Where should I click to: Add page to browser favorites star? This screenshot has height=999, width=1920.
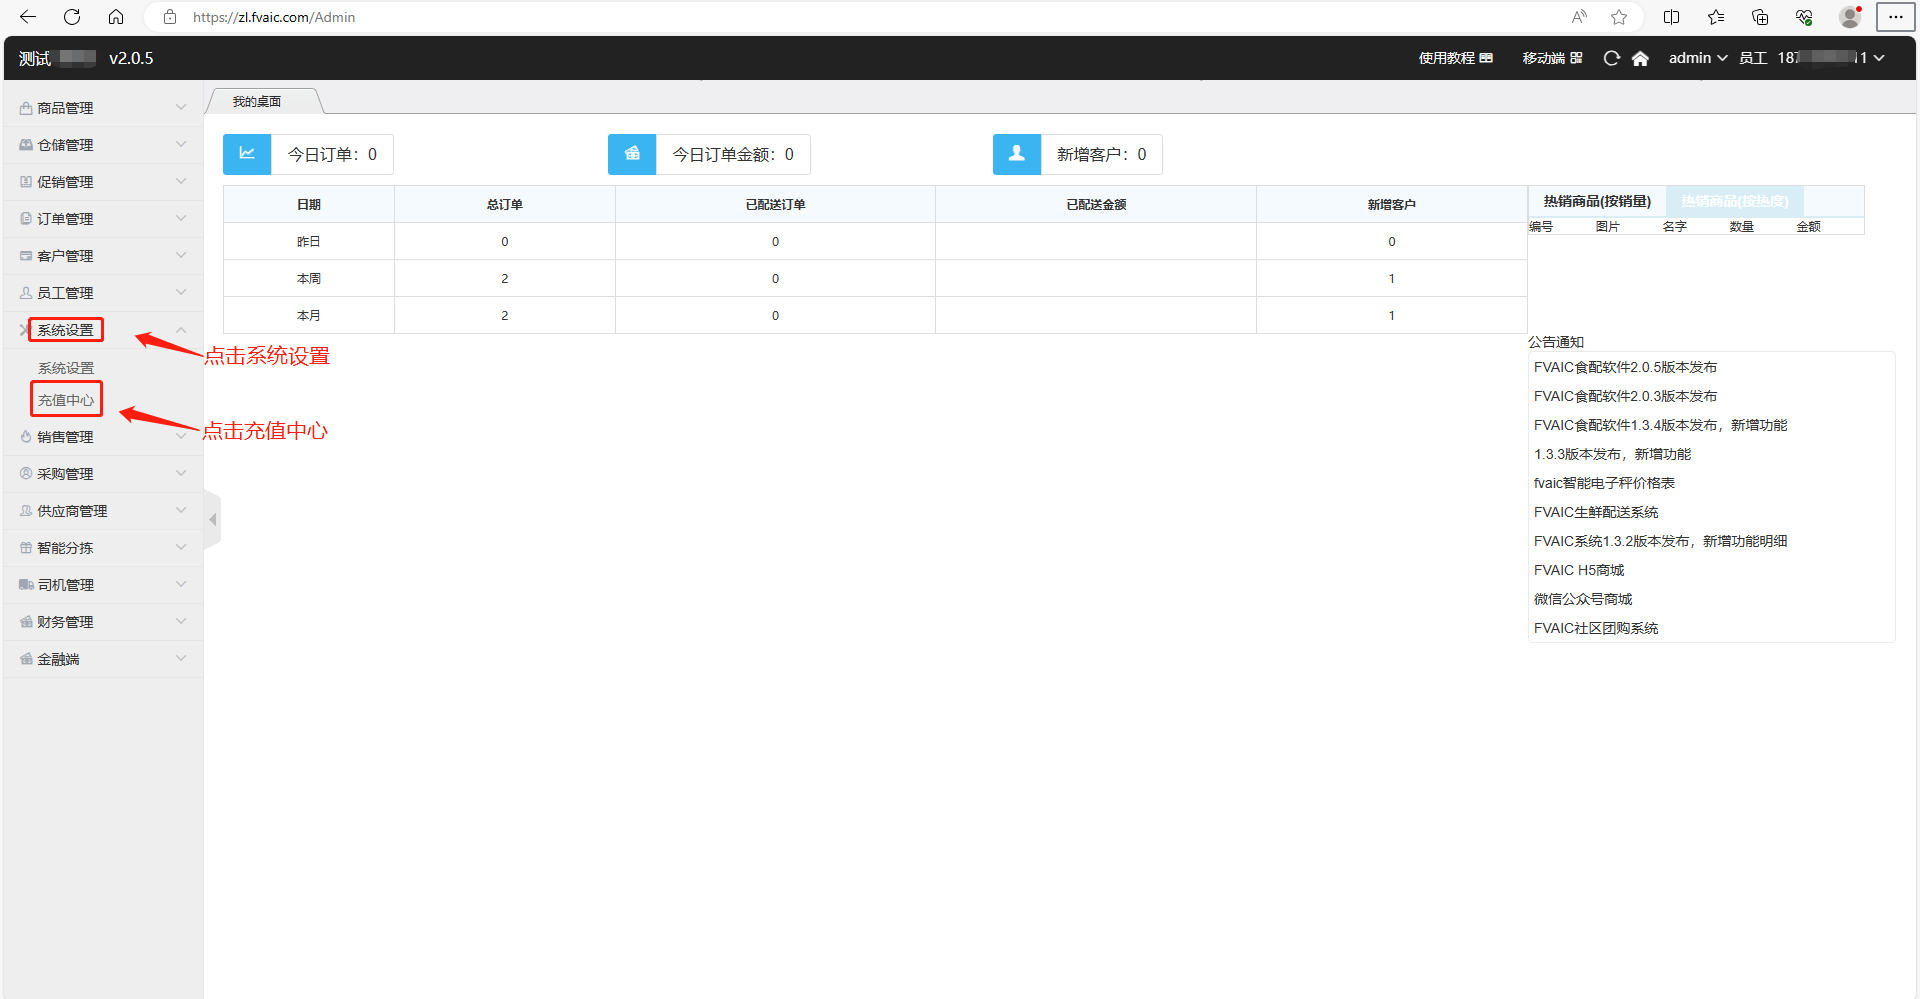point(1619,17)
